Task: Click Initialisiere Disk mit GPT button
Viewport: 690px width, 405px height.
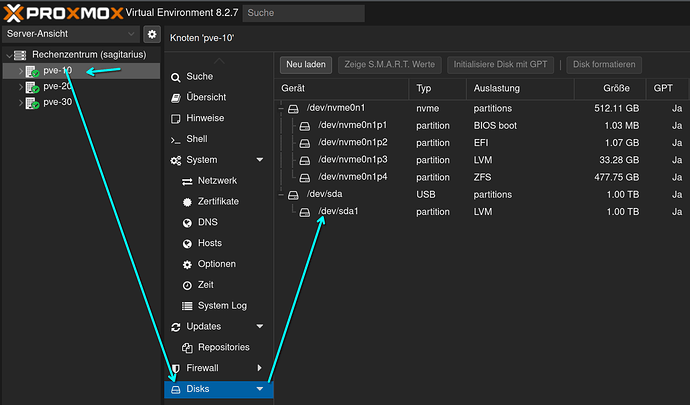Action: pos(500,65)
